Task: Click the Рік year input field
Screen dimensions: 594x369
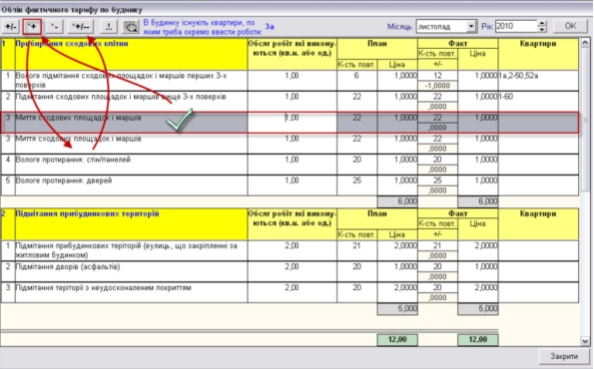Action: tap(516, 27)
